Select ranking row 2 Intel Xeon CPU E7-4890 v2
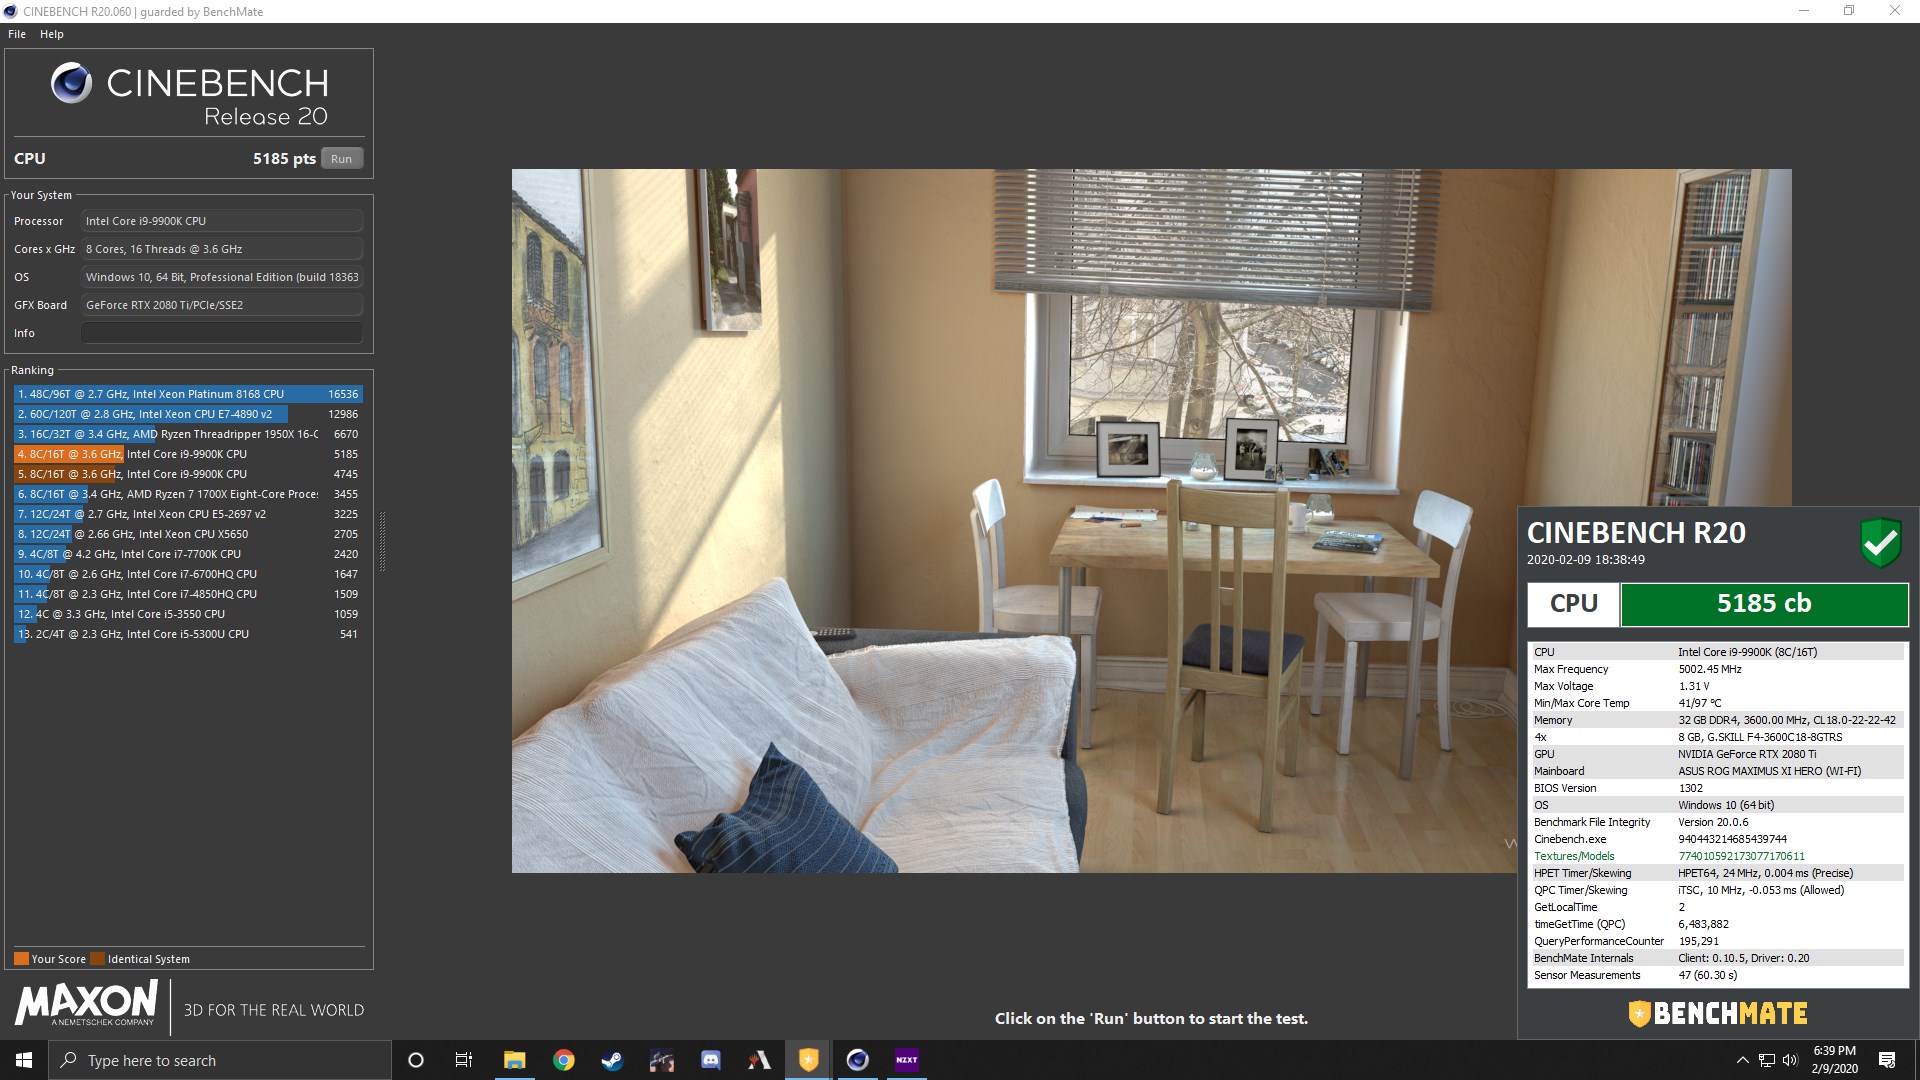 pos(188,414)
